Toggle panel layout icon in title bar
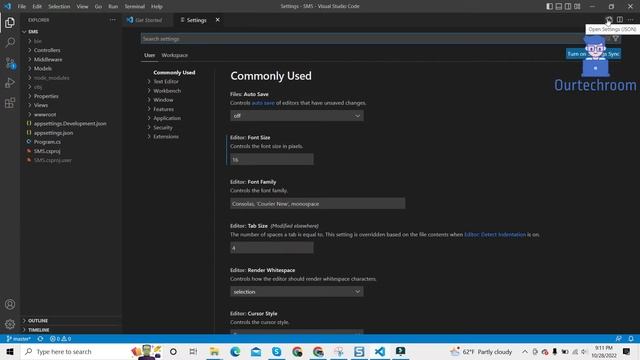640x360 pixels. tap(558, 6)
